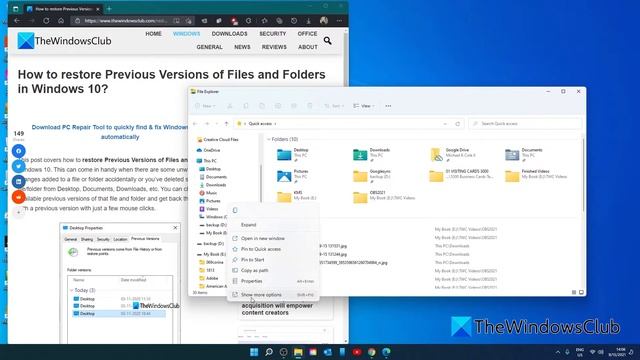640x360 pixels.
Task: Share article on Reddit
Action: (18, 197)
